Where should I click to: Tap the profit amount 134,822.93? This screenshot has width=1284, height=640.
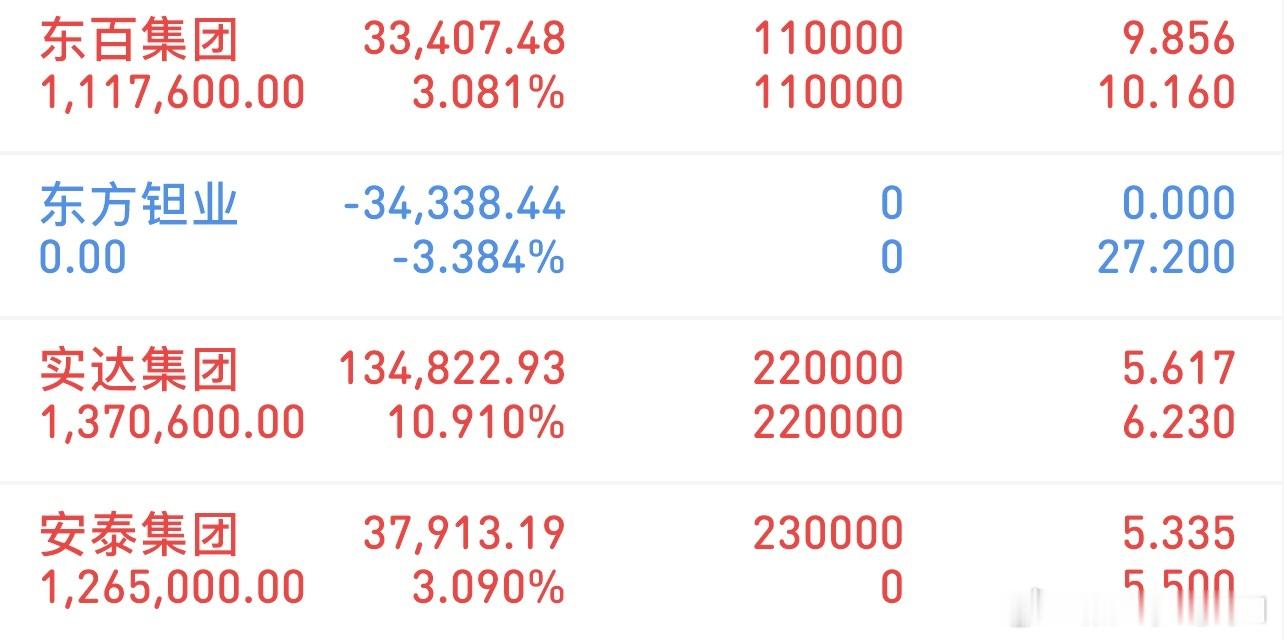(x=449, y=369)
